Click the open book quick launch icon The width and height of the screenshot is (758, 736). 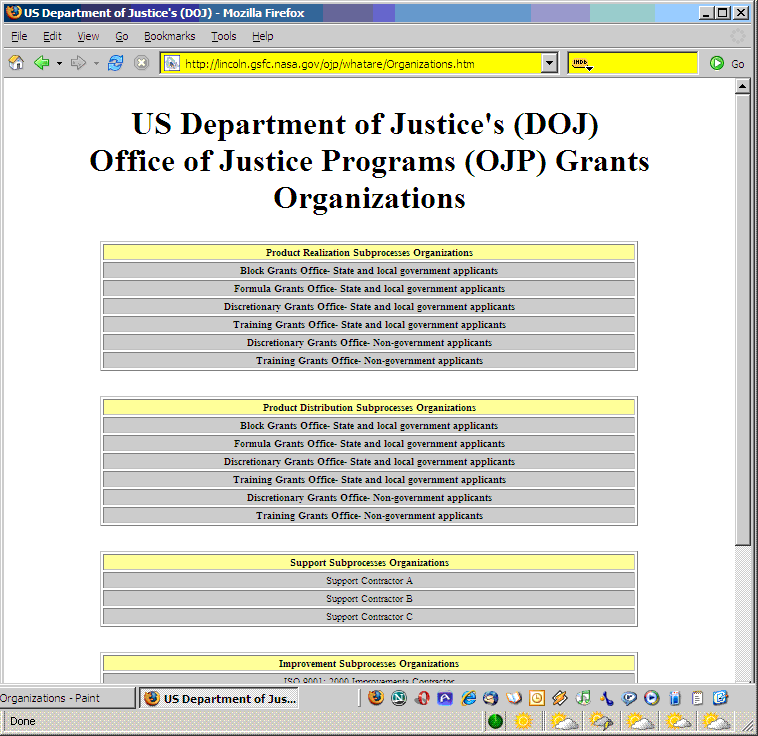(x=514, y=698)
